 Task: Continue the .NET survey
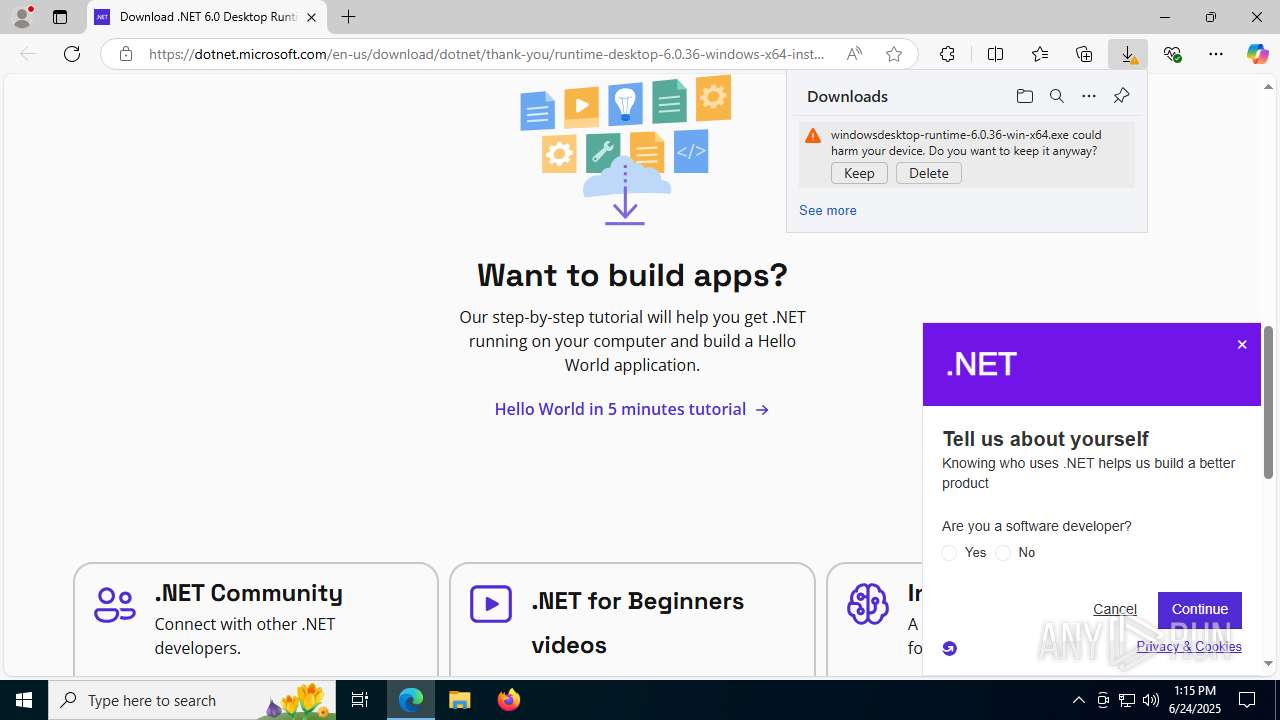pyautogui.click(x=1200, y=609)
